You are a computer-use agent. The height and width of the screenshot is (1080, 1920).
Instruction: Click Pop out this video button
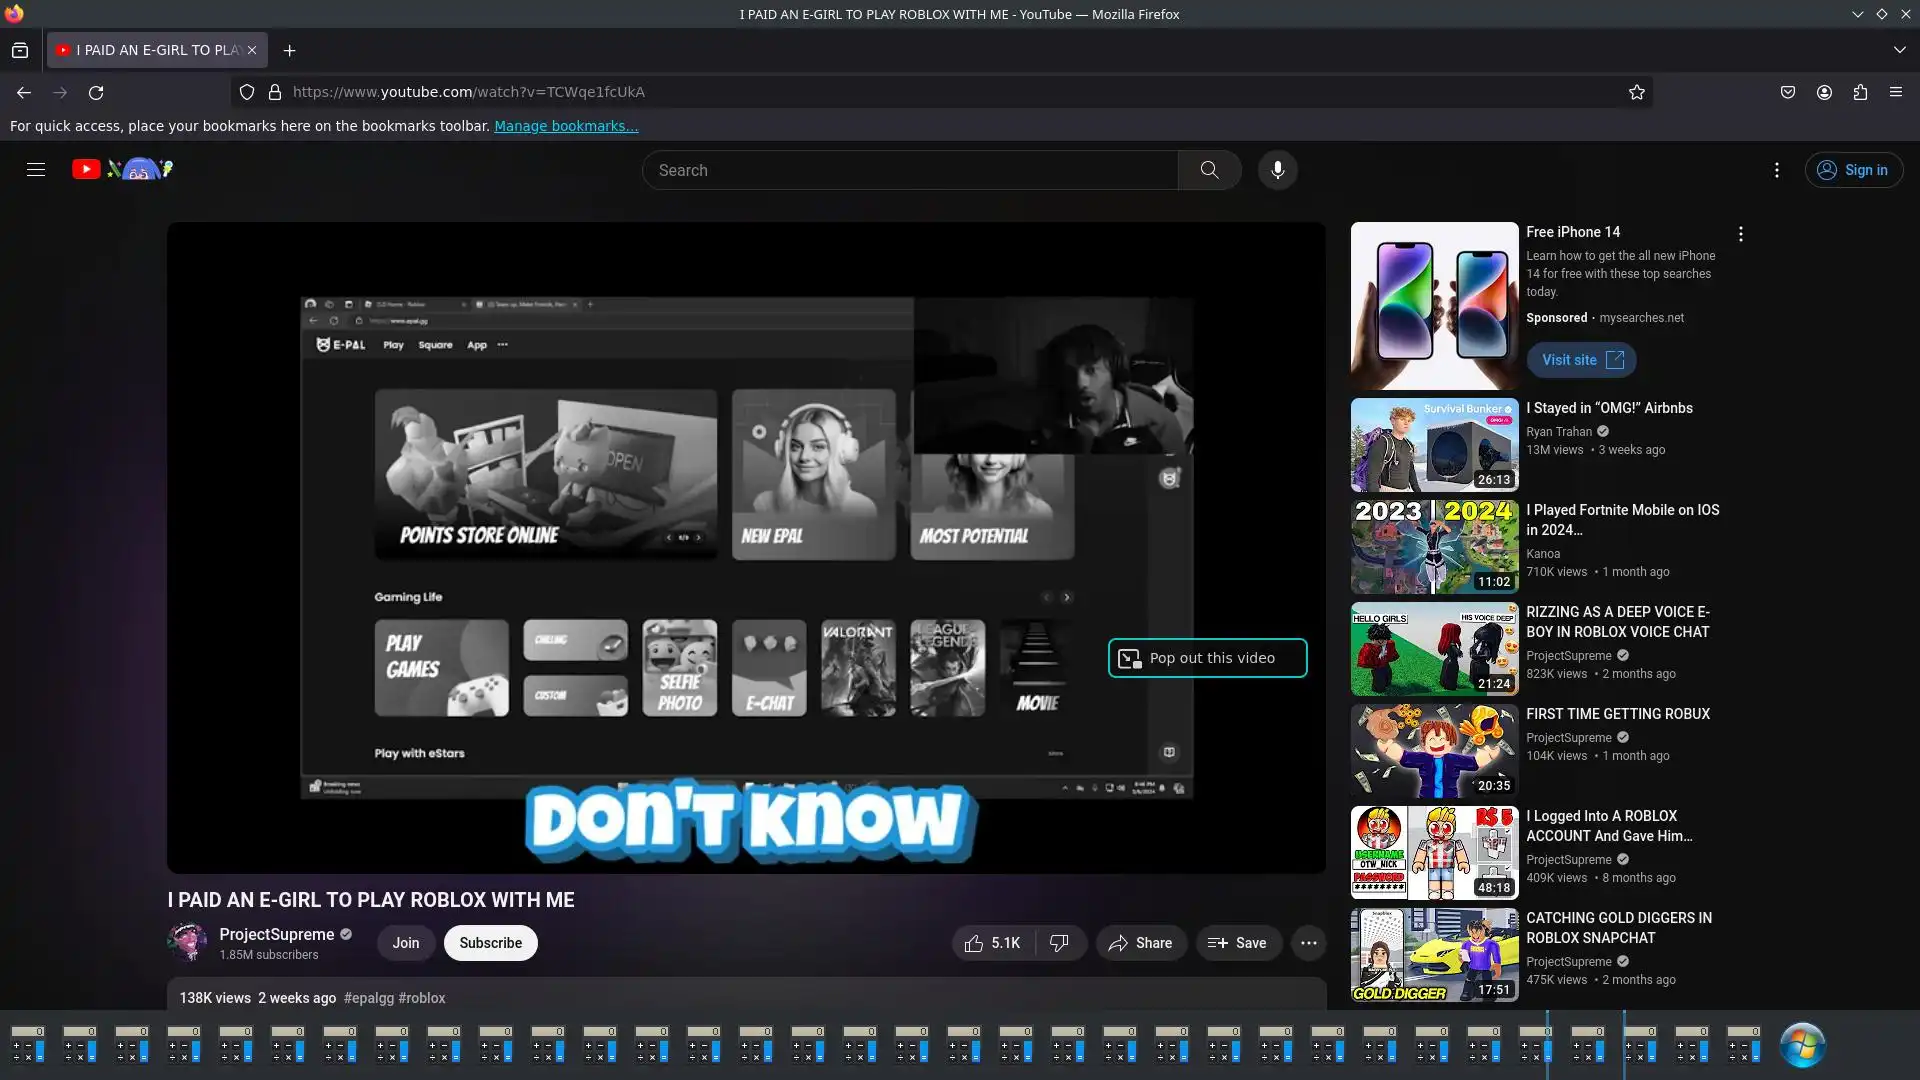point(1207,658)
